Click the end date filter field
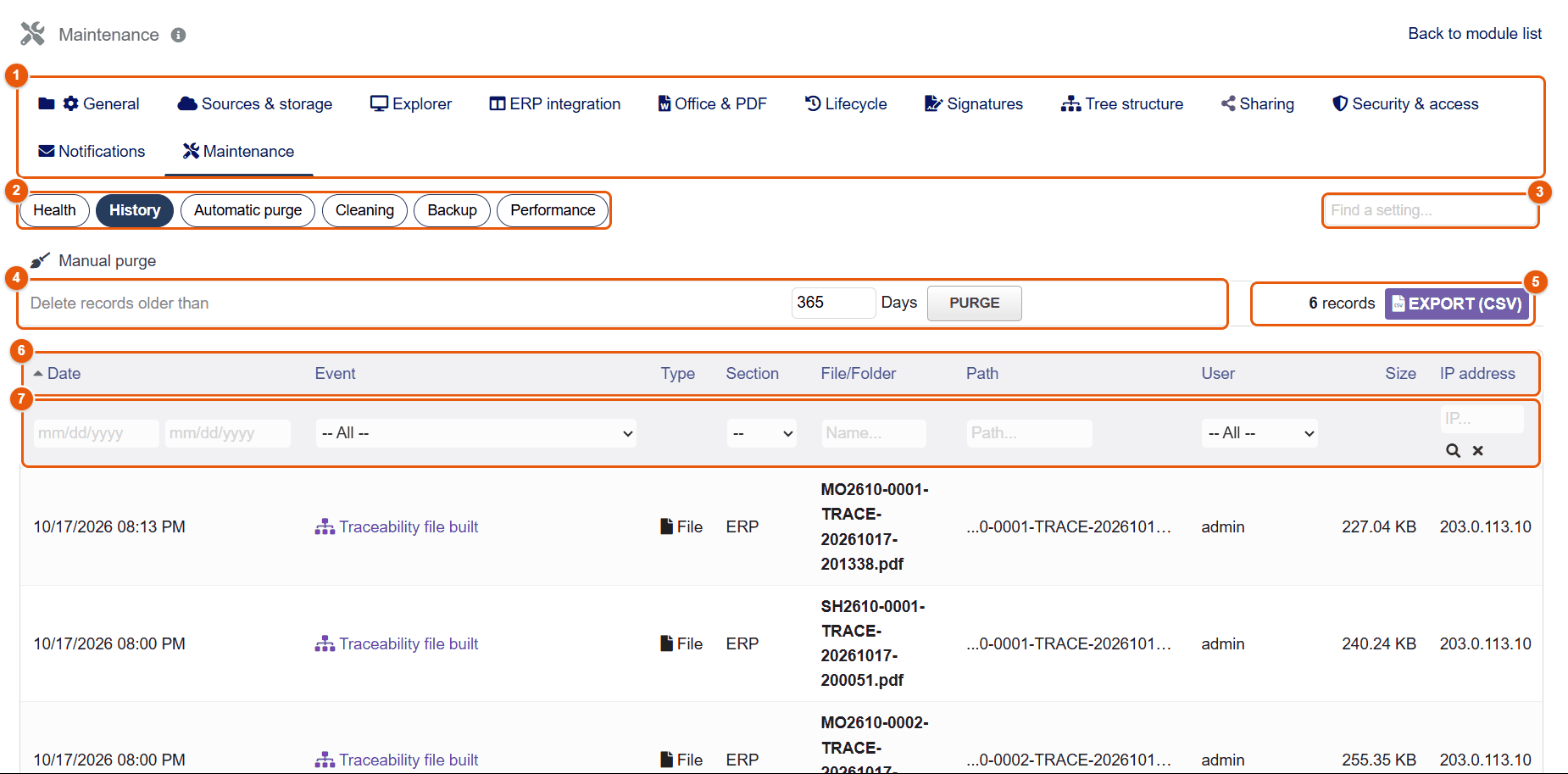This screenshot has width=1568, height=774. [228, 433]
